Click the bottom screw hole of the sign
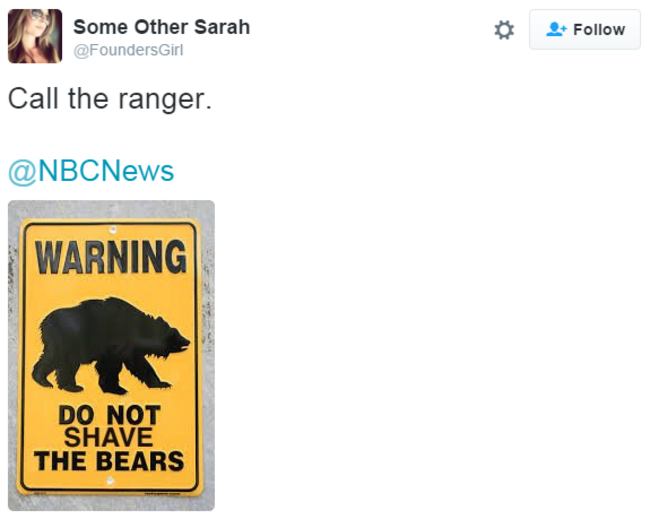Viewport: 650px width, 519px height. (x=110, y=481)
